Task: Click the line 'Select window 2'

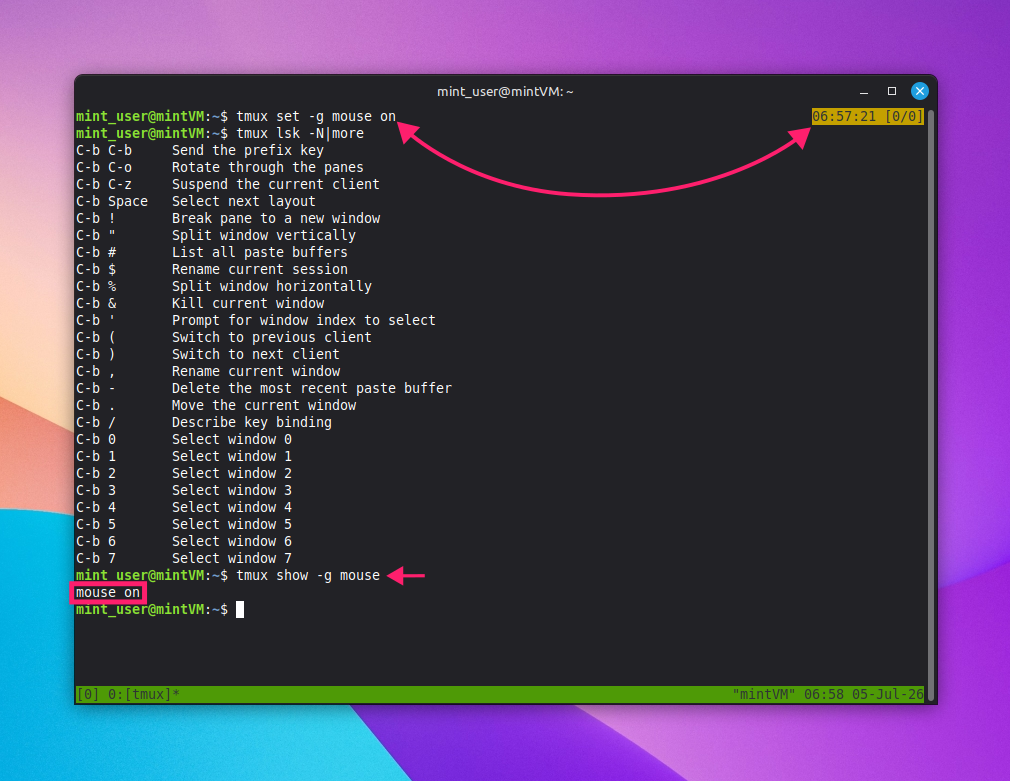Action: click(231, 473)
